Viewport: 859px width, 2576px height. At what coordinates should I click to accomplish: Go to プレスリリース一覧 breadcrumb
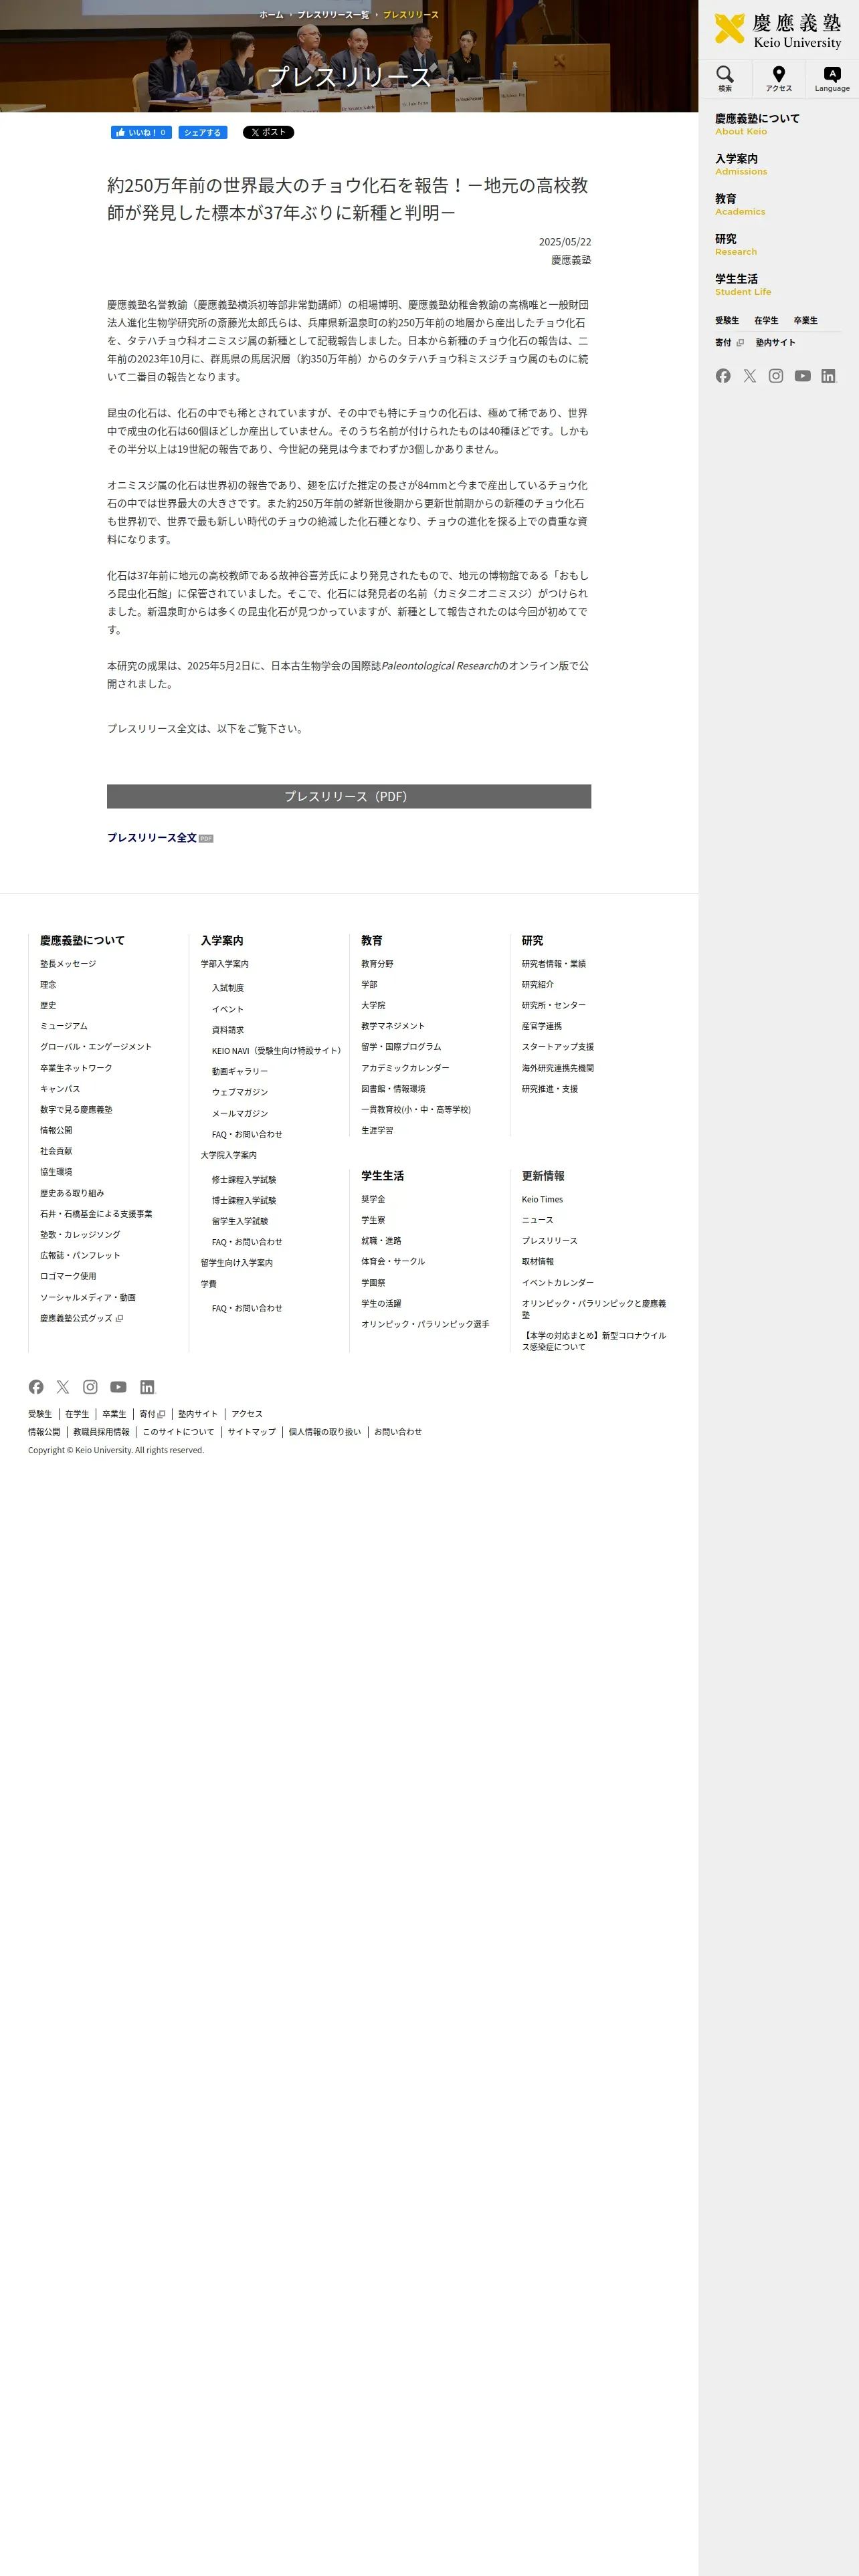coord(333,15)
